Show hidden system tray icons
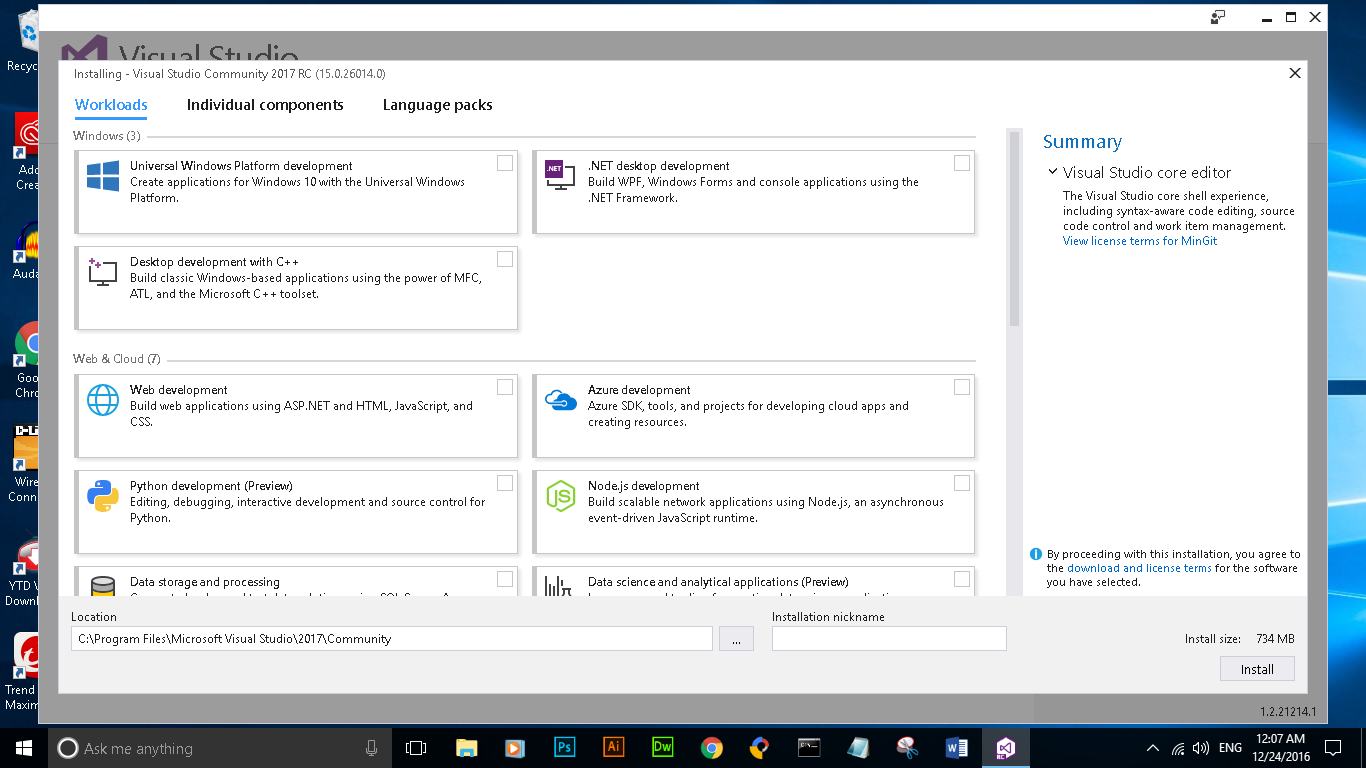1366x768 pixels. [x=1153, y=748]
